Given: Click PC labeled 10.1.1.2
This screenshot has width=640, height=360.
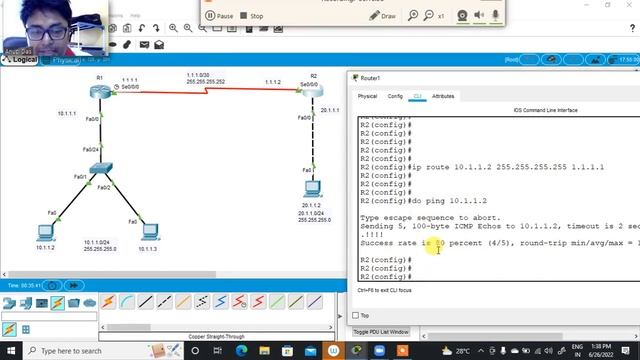Looking at the screenshot, I should pos(45,233).
